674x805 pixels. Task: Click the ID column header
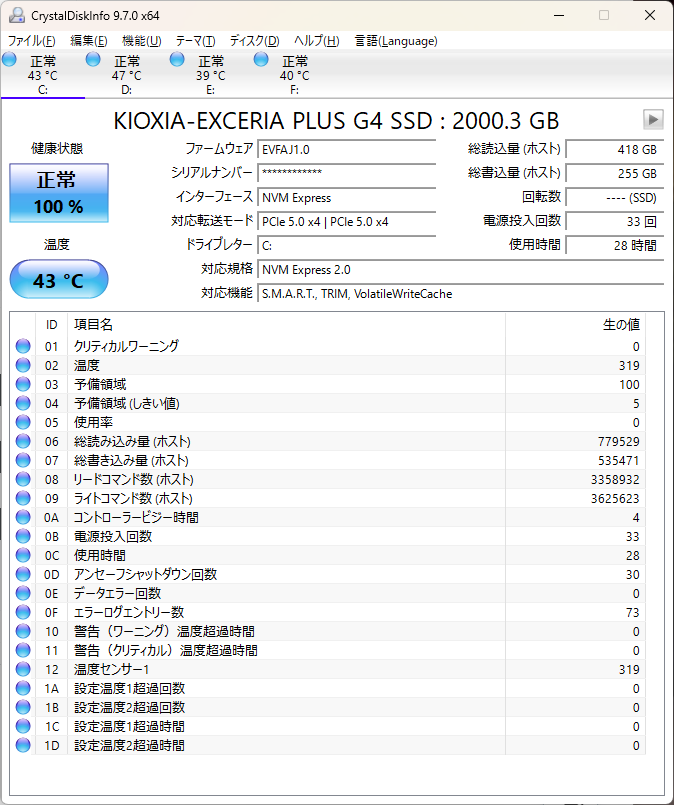click(x=51, y=324)
